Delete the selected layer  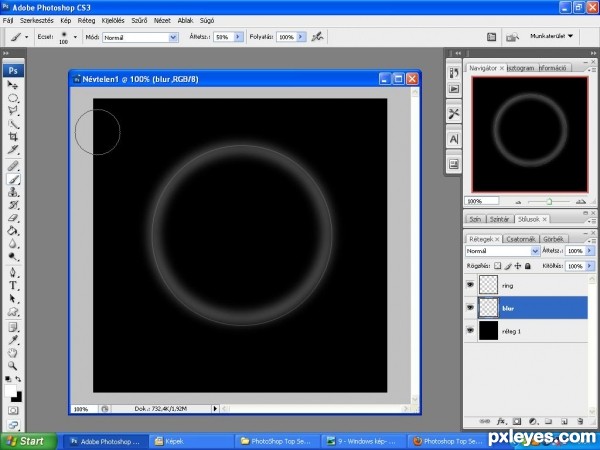pyautogui.click(x=580, y=421)
